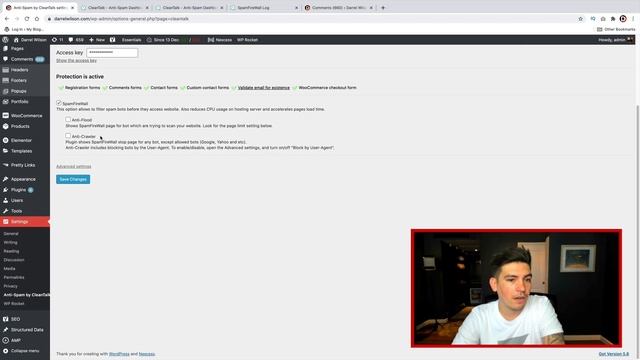Viewport: 640px width, 360px height.
Task: Open Validate email for existence link
Action: (264, 88)
